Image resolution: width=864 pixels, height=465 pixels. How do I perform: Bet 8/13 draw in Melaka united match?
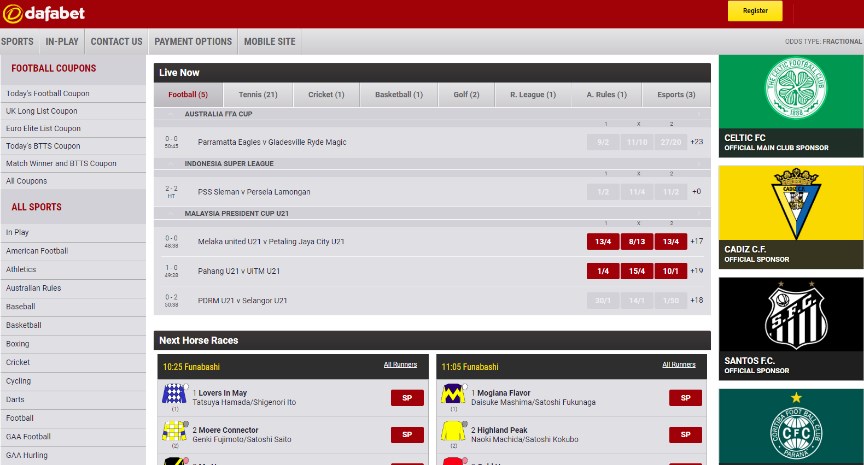pos(636,241)
